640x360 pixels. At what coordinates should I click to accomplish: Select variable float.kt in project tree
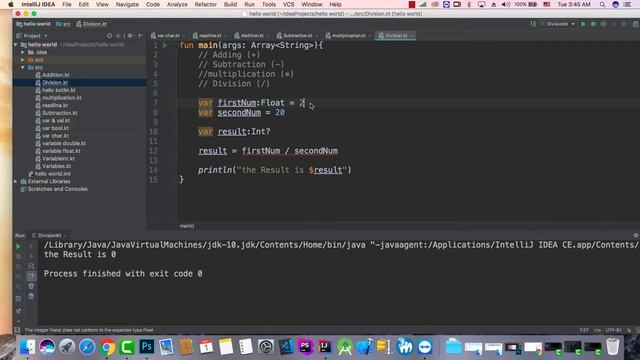pyautogui.click(x=61, y=151)
